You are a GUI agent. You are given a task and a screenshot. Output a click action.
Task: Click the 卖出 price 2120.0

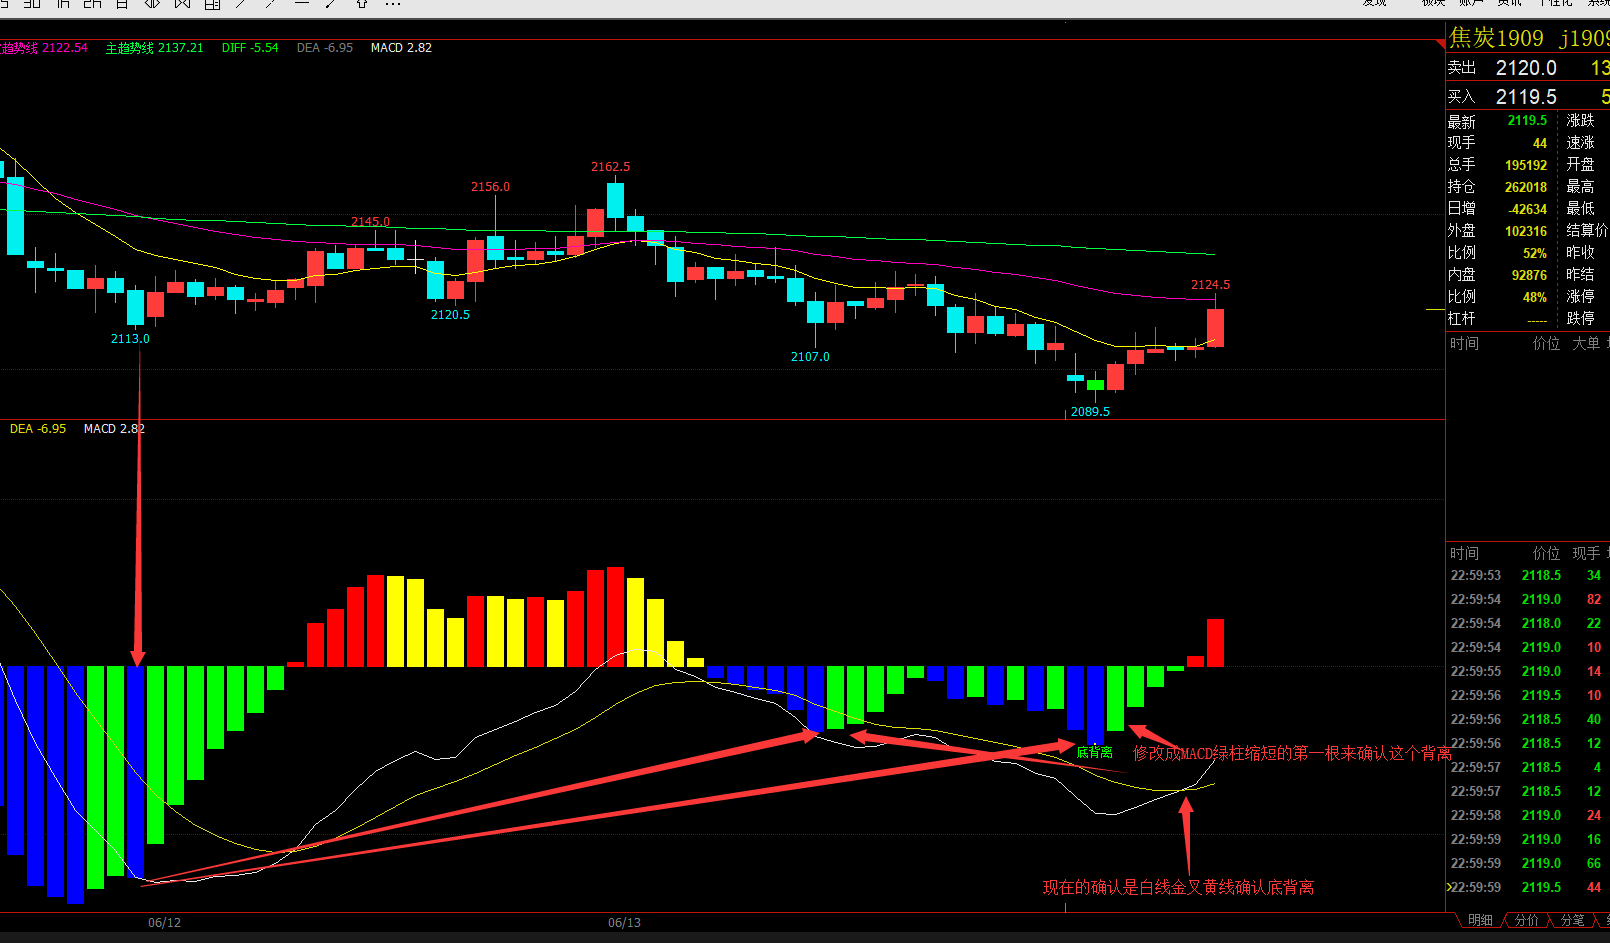coord(1526,68)
